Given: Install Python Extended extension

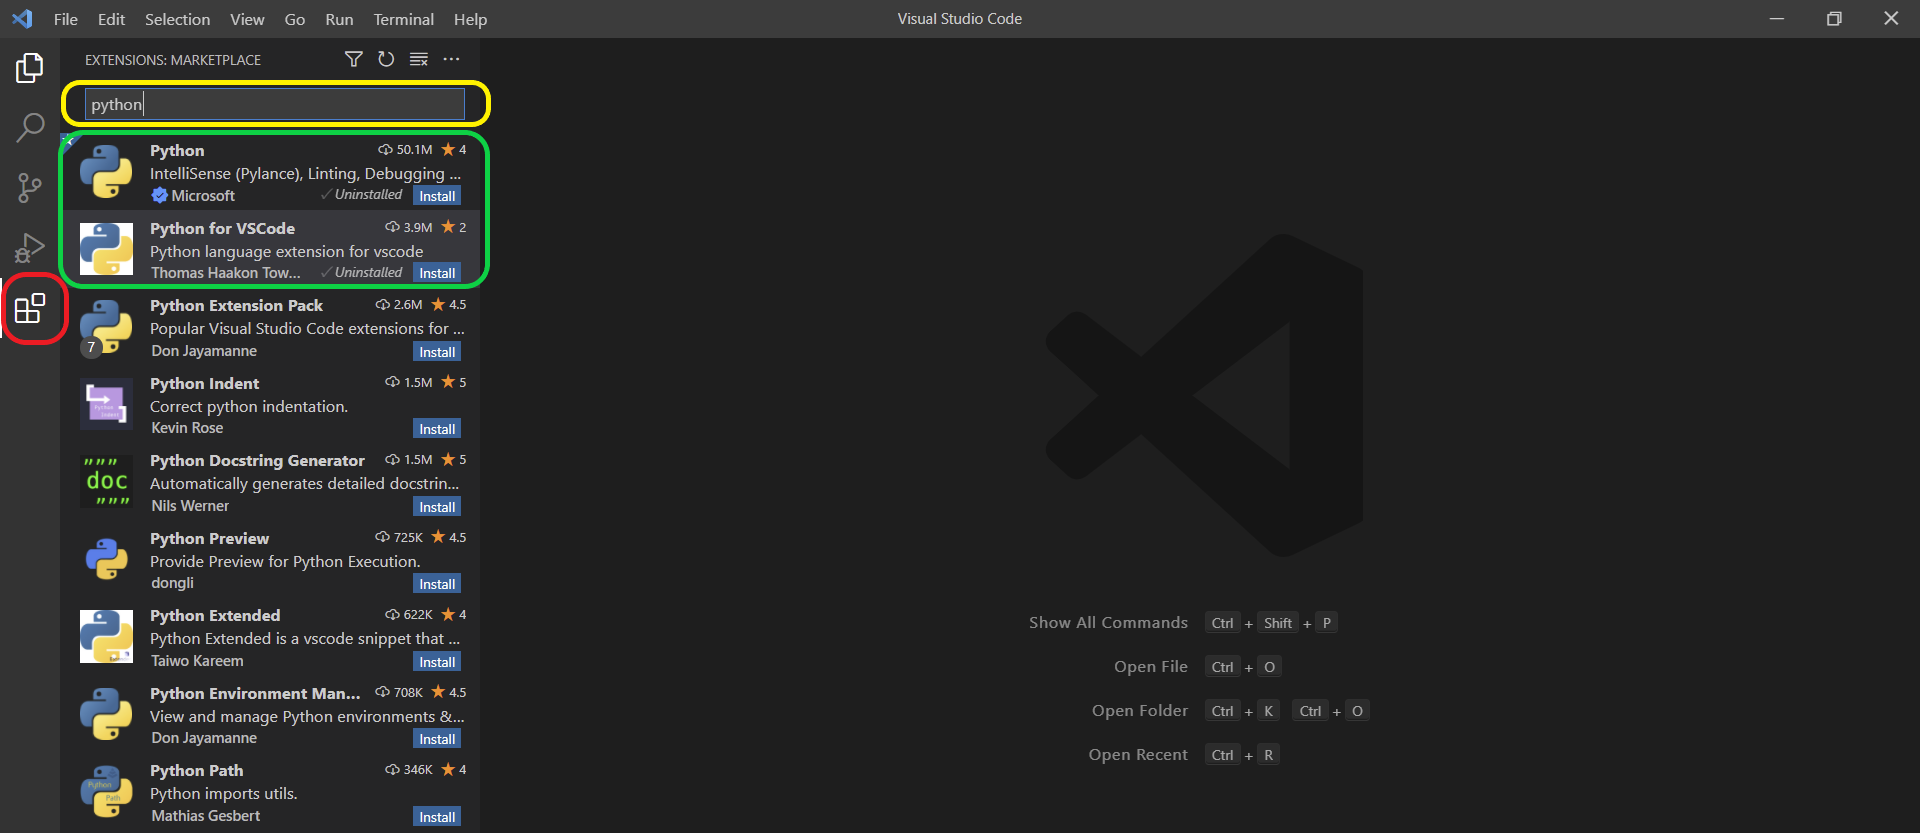Looking at the screenshot, I should [437, 662].
